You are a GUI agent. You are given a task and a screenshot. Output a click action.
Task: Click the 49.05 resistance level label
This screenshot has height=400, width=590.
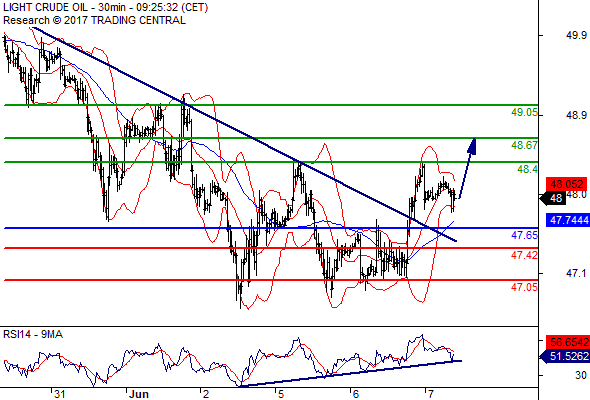(524, 112)
